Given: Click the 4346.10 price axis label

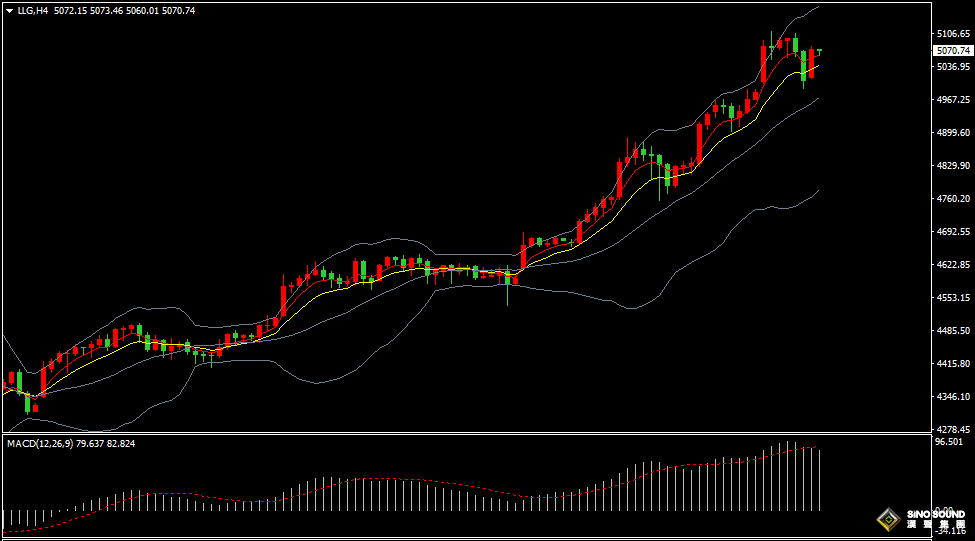Looking at the screenshot, I should (x=951, y=397).
